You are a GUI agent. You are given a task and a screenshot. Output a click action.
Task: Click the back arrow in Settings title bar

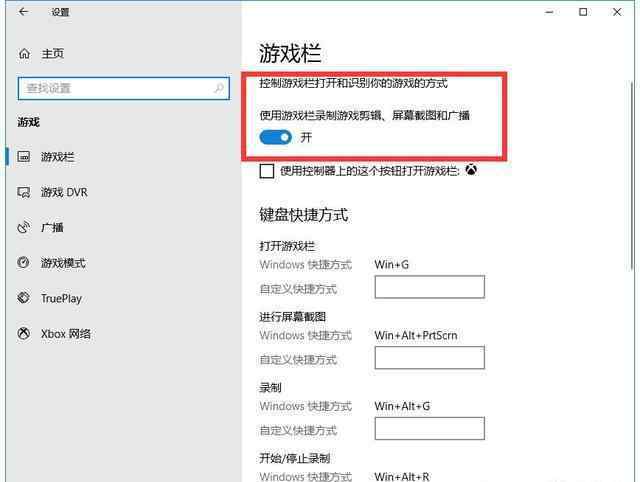tap(23, 12)
